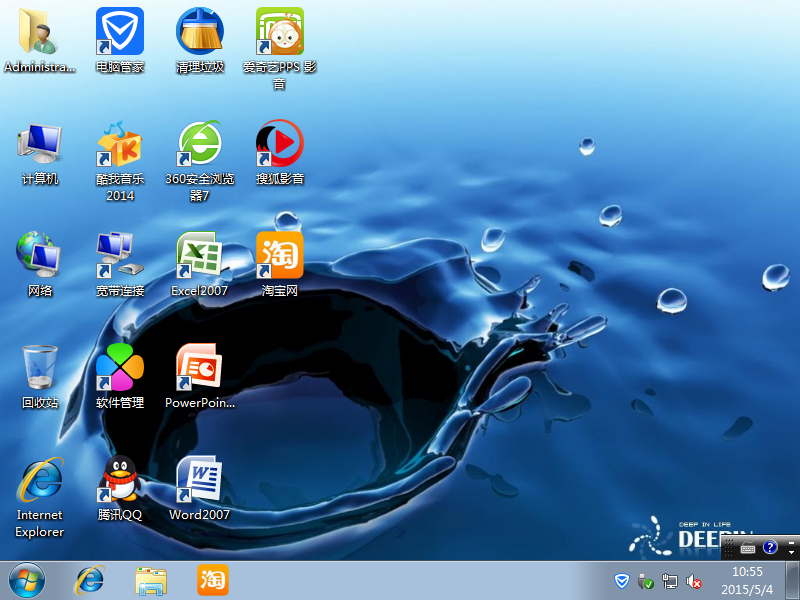Select the 爱奇艺PPS 影音 desktop shortcut
The width and height of the screenshot is (800, 600).
[280, 48]
